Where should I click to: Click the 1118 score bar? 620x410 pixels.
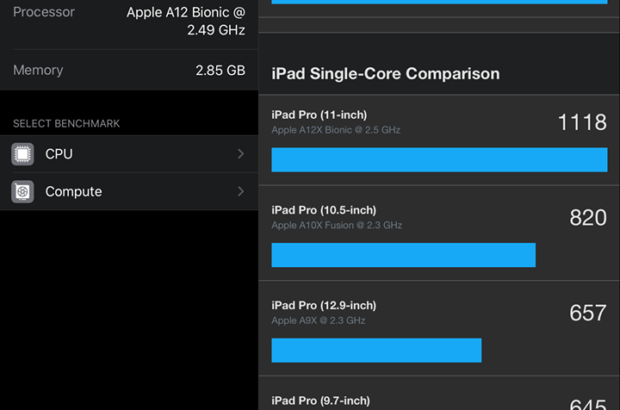pos(439,160)
